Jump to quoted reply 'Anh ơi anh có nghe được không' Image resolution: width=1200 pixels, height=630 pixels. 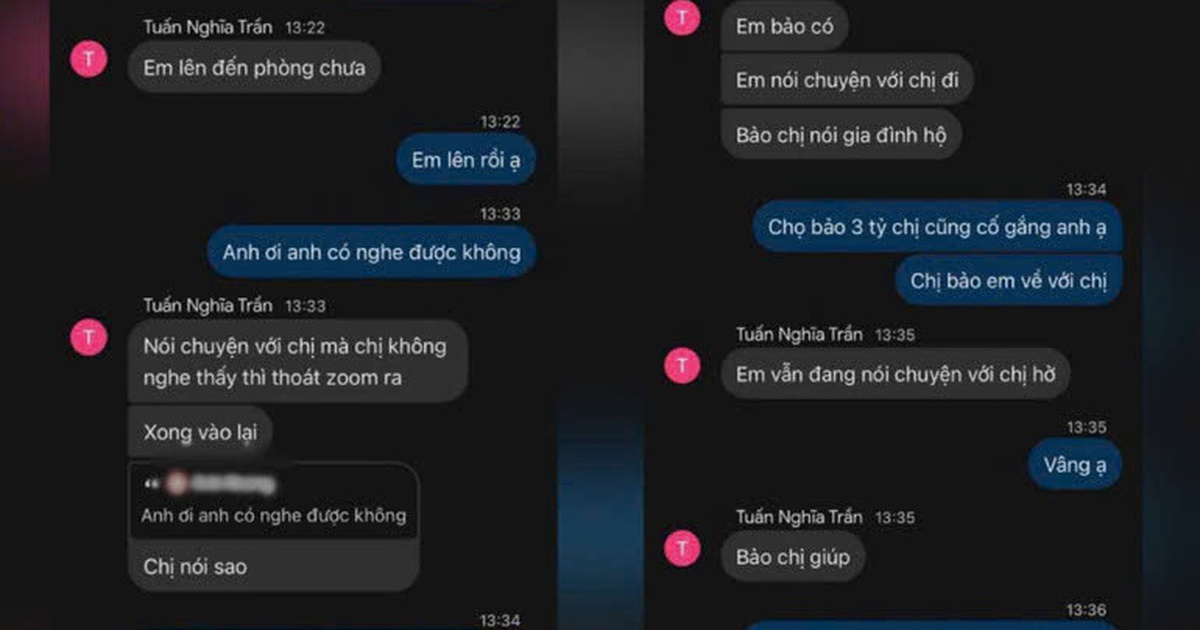point(274,500)
